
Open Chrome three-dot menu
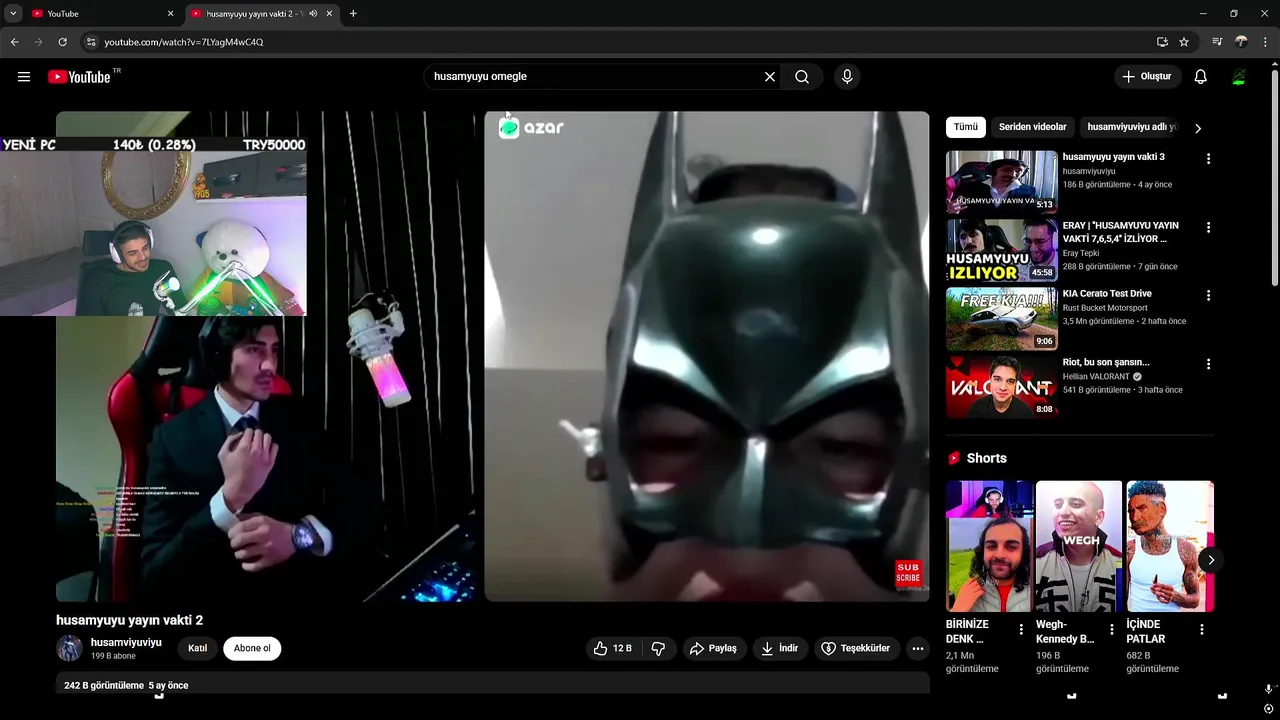[1265, 42]
